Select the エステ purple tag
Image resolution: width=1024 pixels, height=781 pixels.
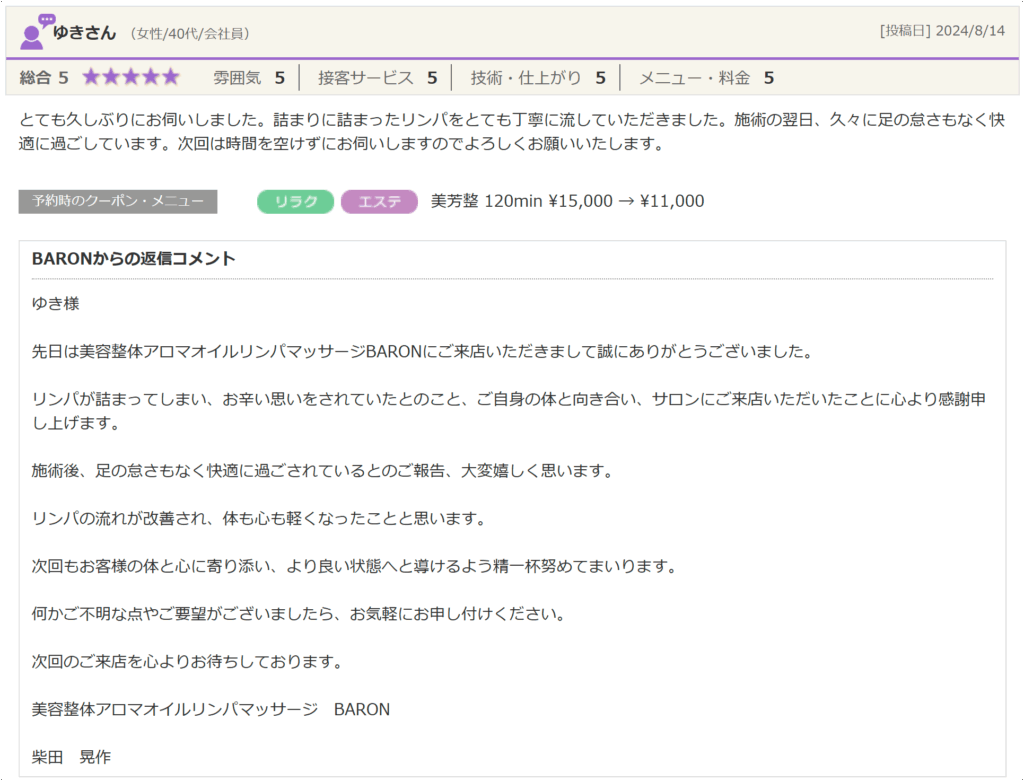(379, 201)
